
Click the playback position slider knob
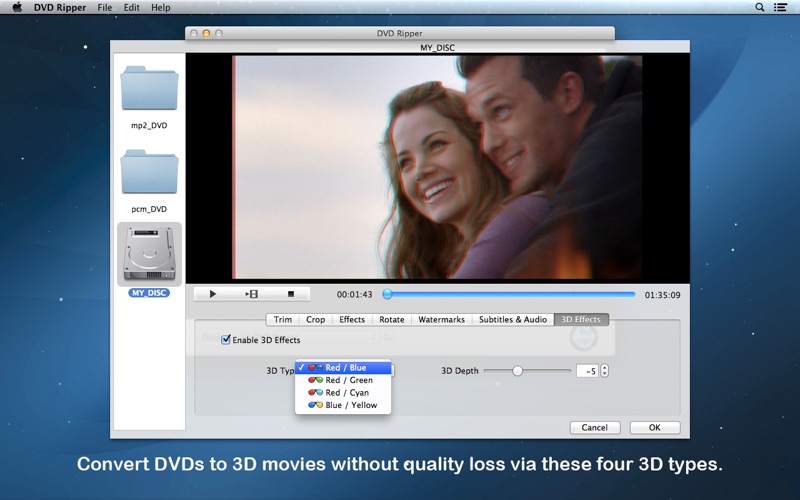(387, 294)
